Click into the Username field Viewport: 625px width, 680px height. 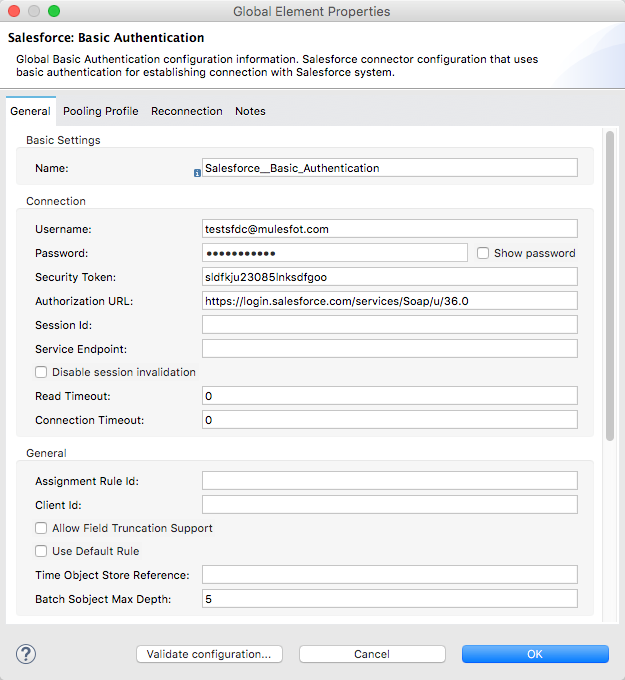(389, 229)
